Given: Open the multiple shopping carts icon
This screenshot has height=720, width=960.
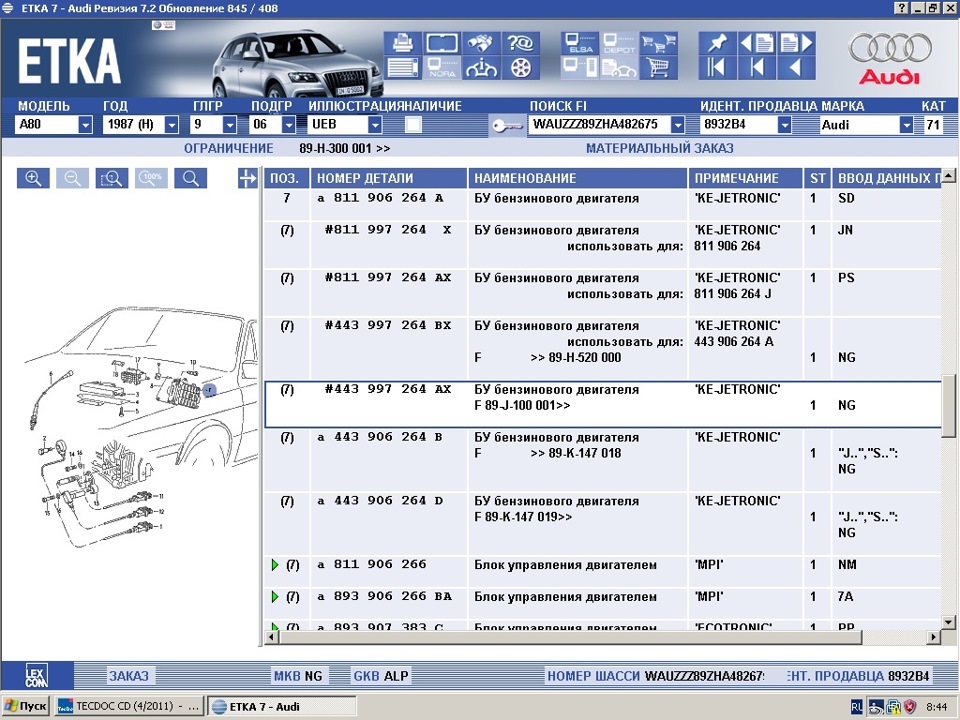Looking at the screenshot, I should click(658, 43).
